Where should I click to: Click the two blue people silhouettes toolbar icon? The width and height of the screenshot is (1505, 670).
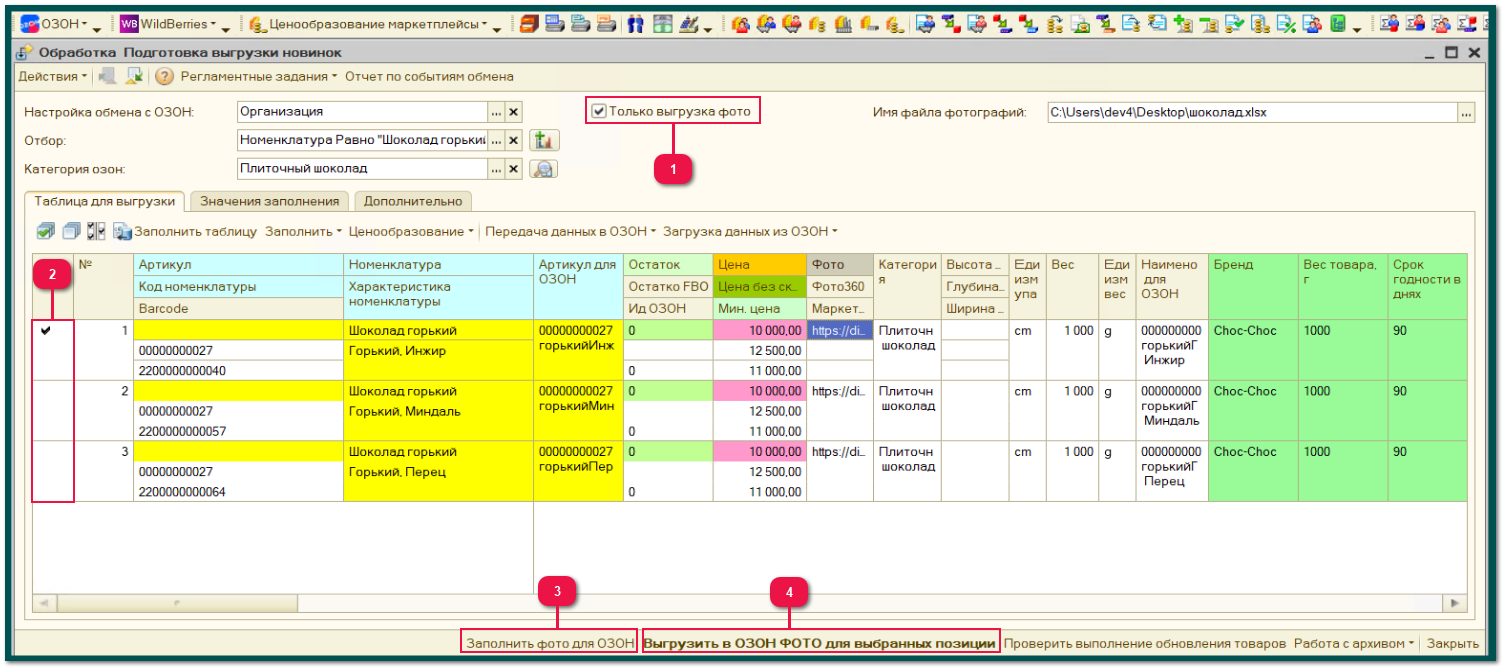pos(635,24)
